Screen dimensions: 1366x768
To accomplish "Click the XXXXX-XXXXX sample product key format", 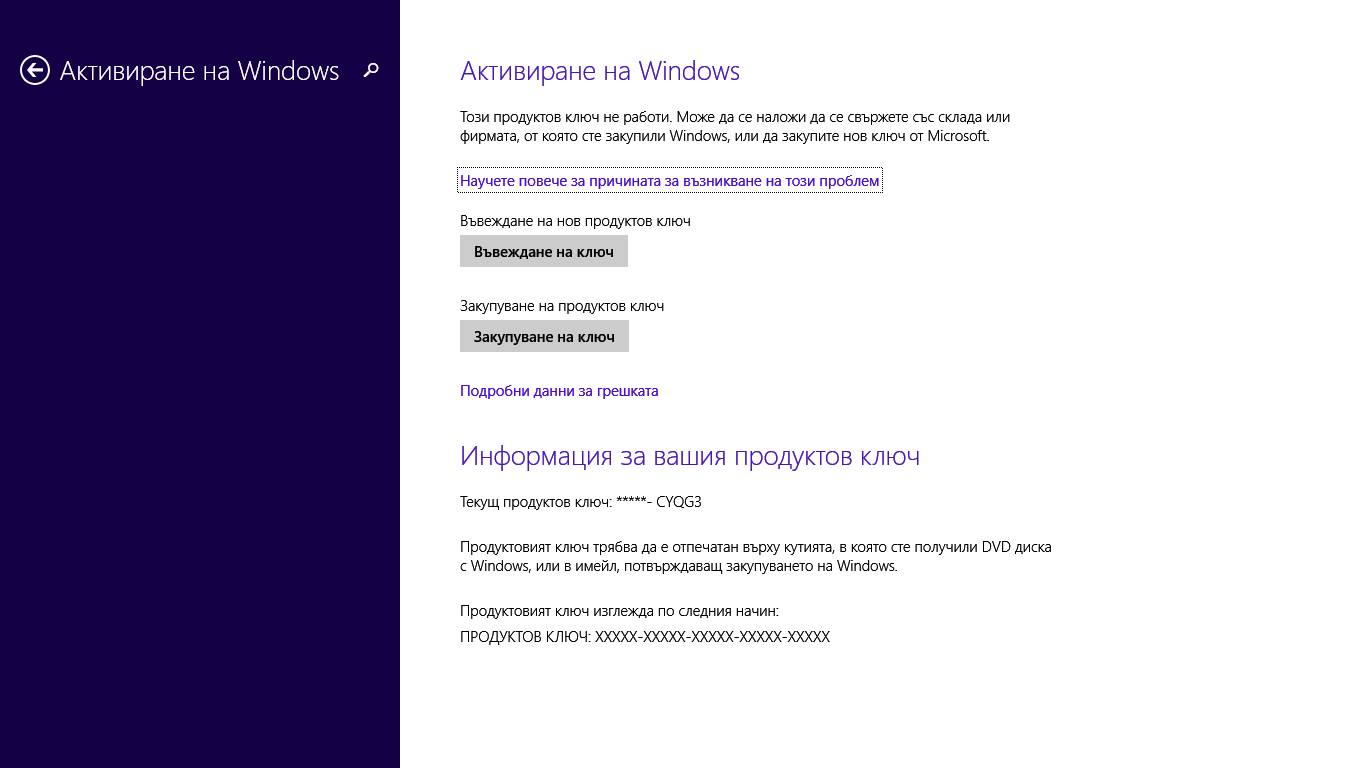I will pyautogui.click(x=712, y=636).
